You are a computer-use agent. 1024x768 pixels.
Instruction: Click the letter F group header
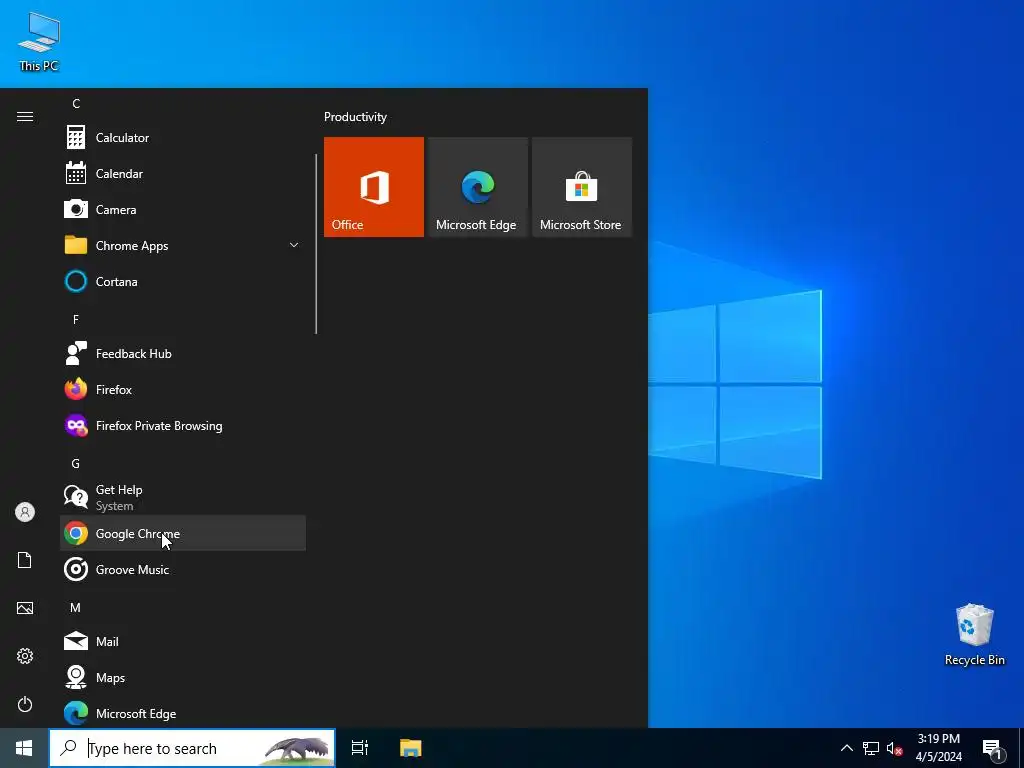(76, 319)
